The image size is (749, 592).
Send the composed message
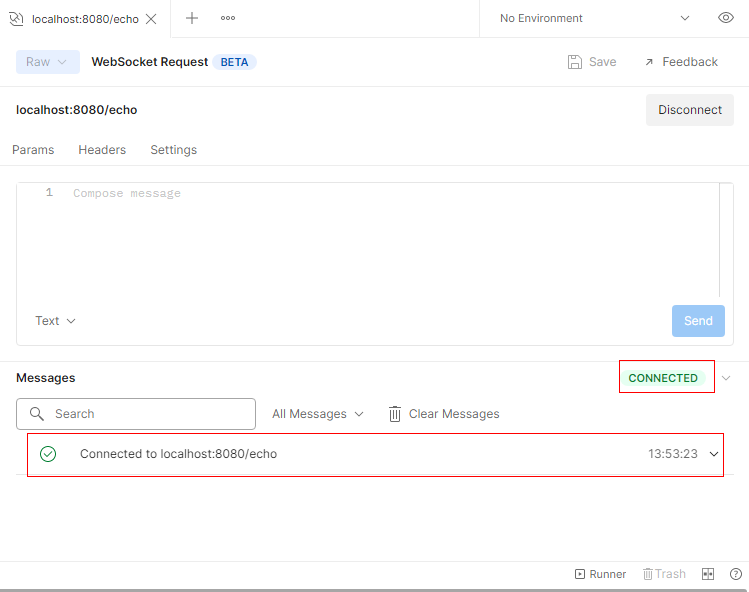tap(698, 321)
